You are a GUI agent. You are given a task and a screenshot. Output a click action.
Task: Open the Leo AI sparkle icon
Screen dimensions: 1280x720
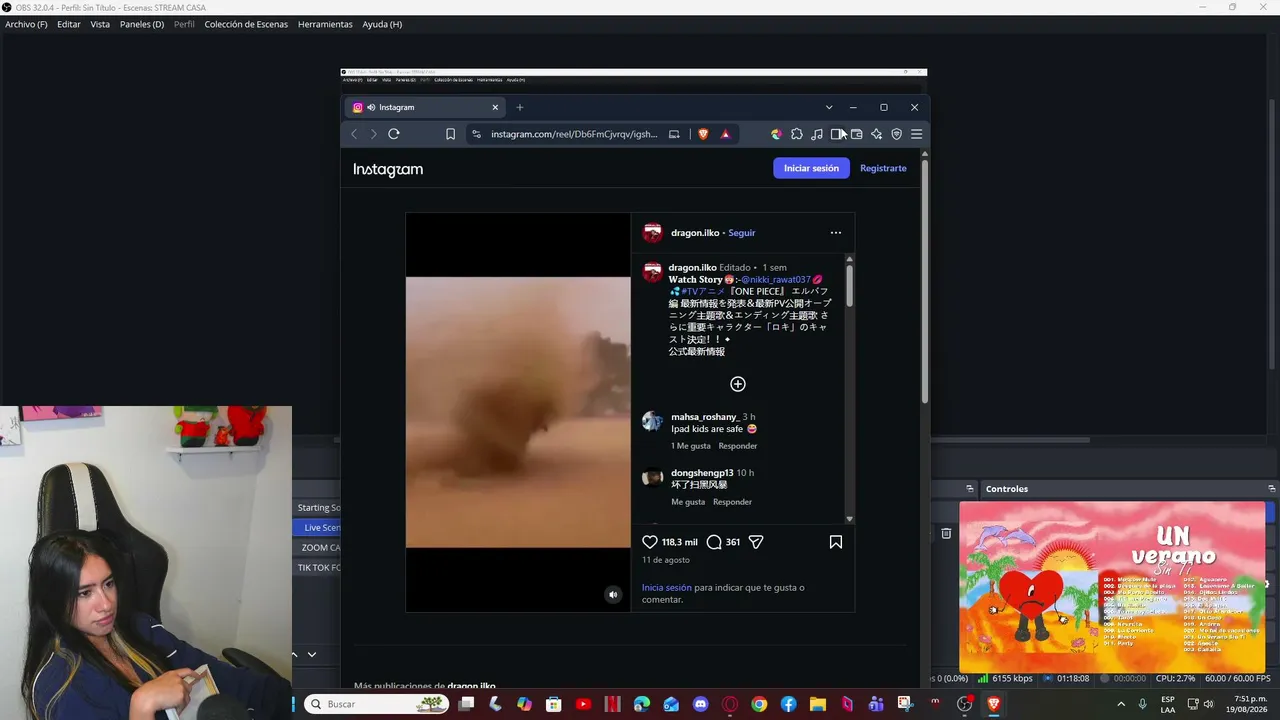(876, 134)
